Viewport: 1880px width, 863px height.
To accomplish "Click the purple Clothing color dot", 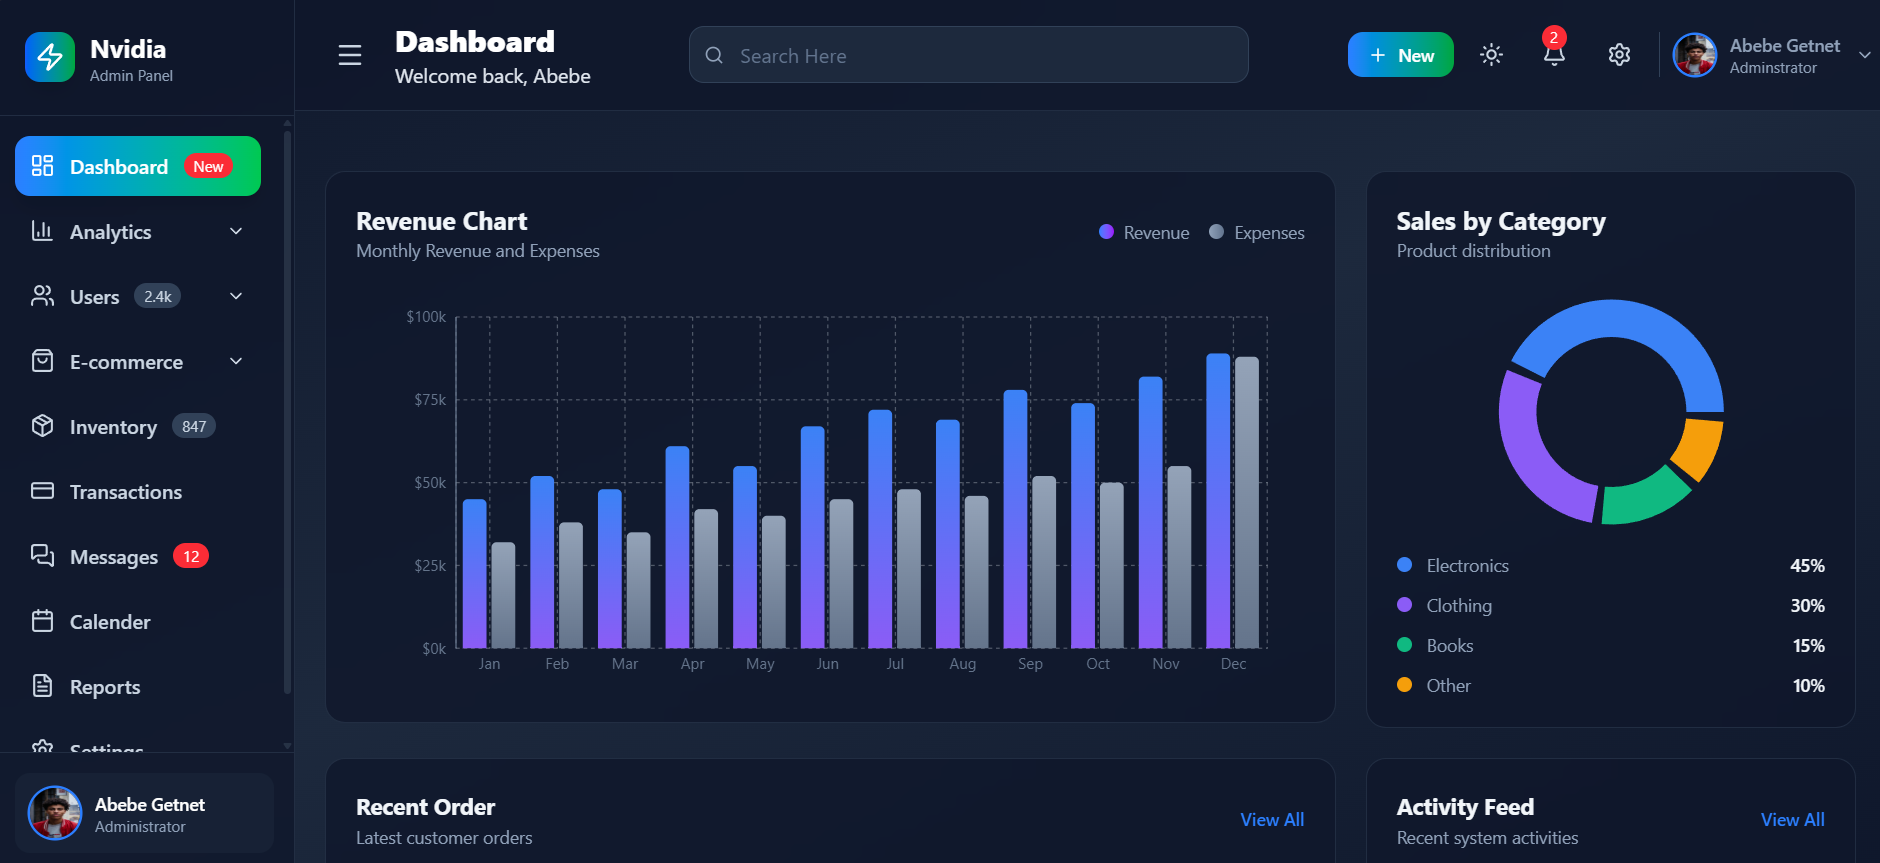I will pyautogui.click(x=1404, y=605).
